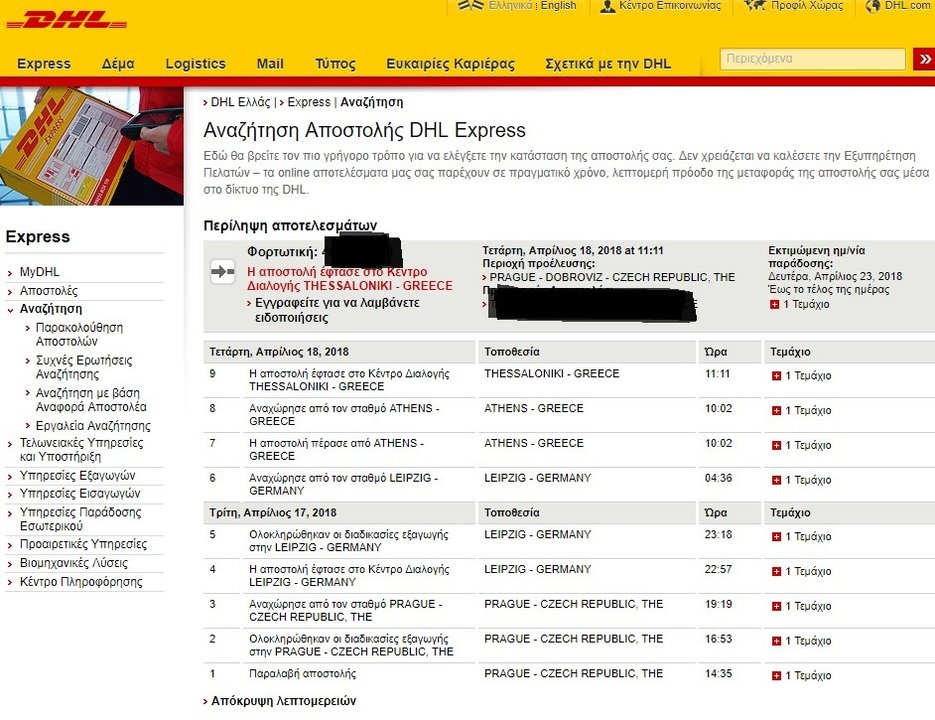The image size is (935, 720).
Task: Open Προαιρετικές Υπηρεσίες sidebar item
Action: 83,544
